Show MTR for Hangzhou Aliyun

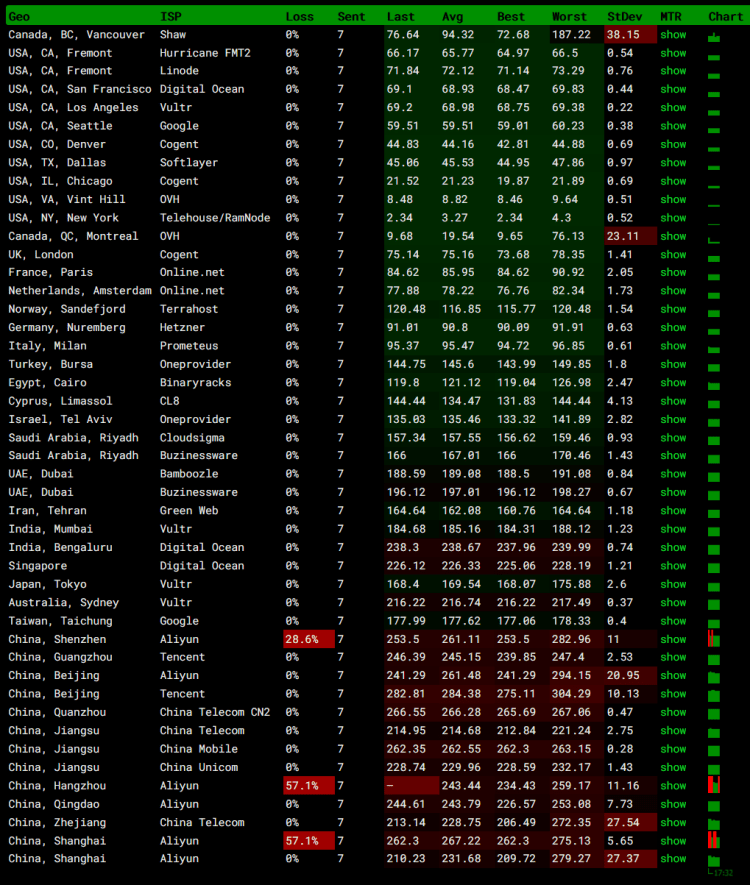click(673, 786)
